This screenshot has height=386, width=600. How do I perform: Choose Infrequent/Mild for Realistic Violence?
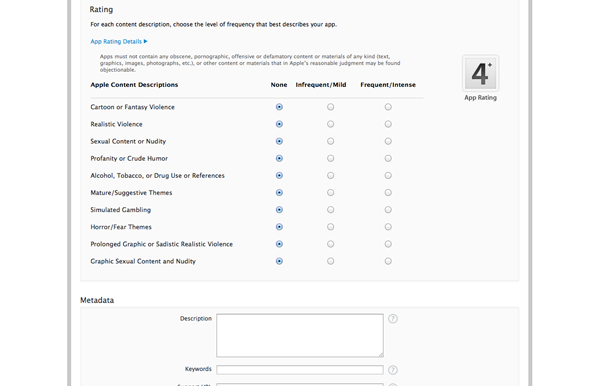(x=331, y=124)
